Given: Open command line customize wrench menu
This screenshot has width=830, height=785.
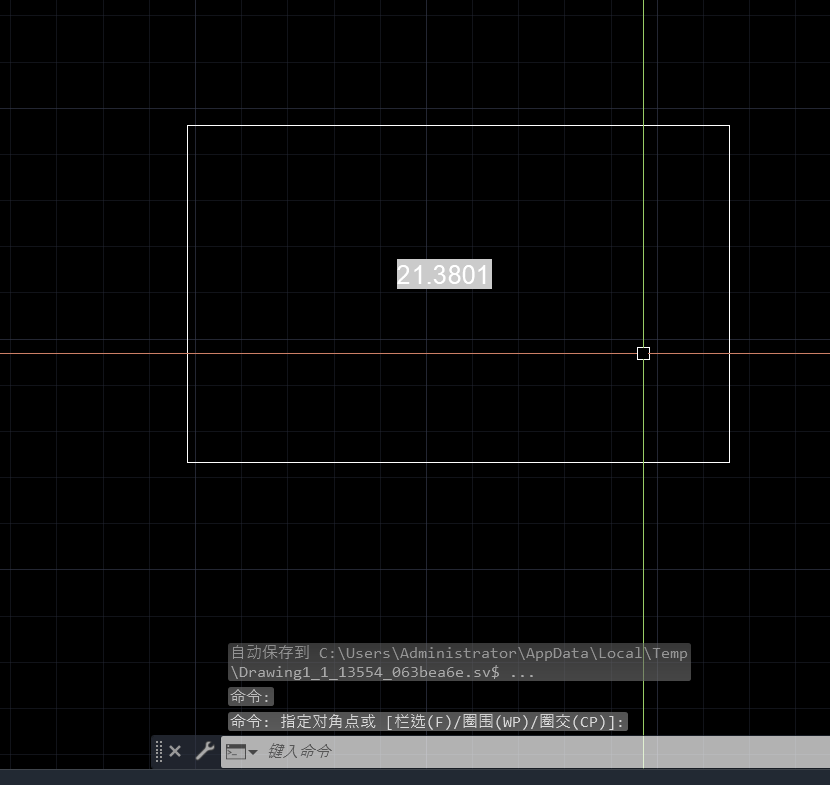Looking at the screenshot, I should [x=204, y=751].
